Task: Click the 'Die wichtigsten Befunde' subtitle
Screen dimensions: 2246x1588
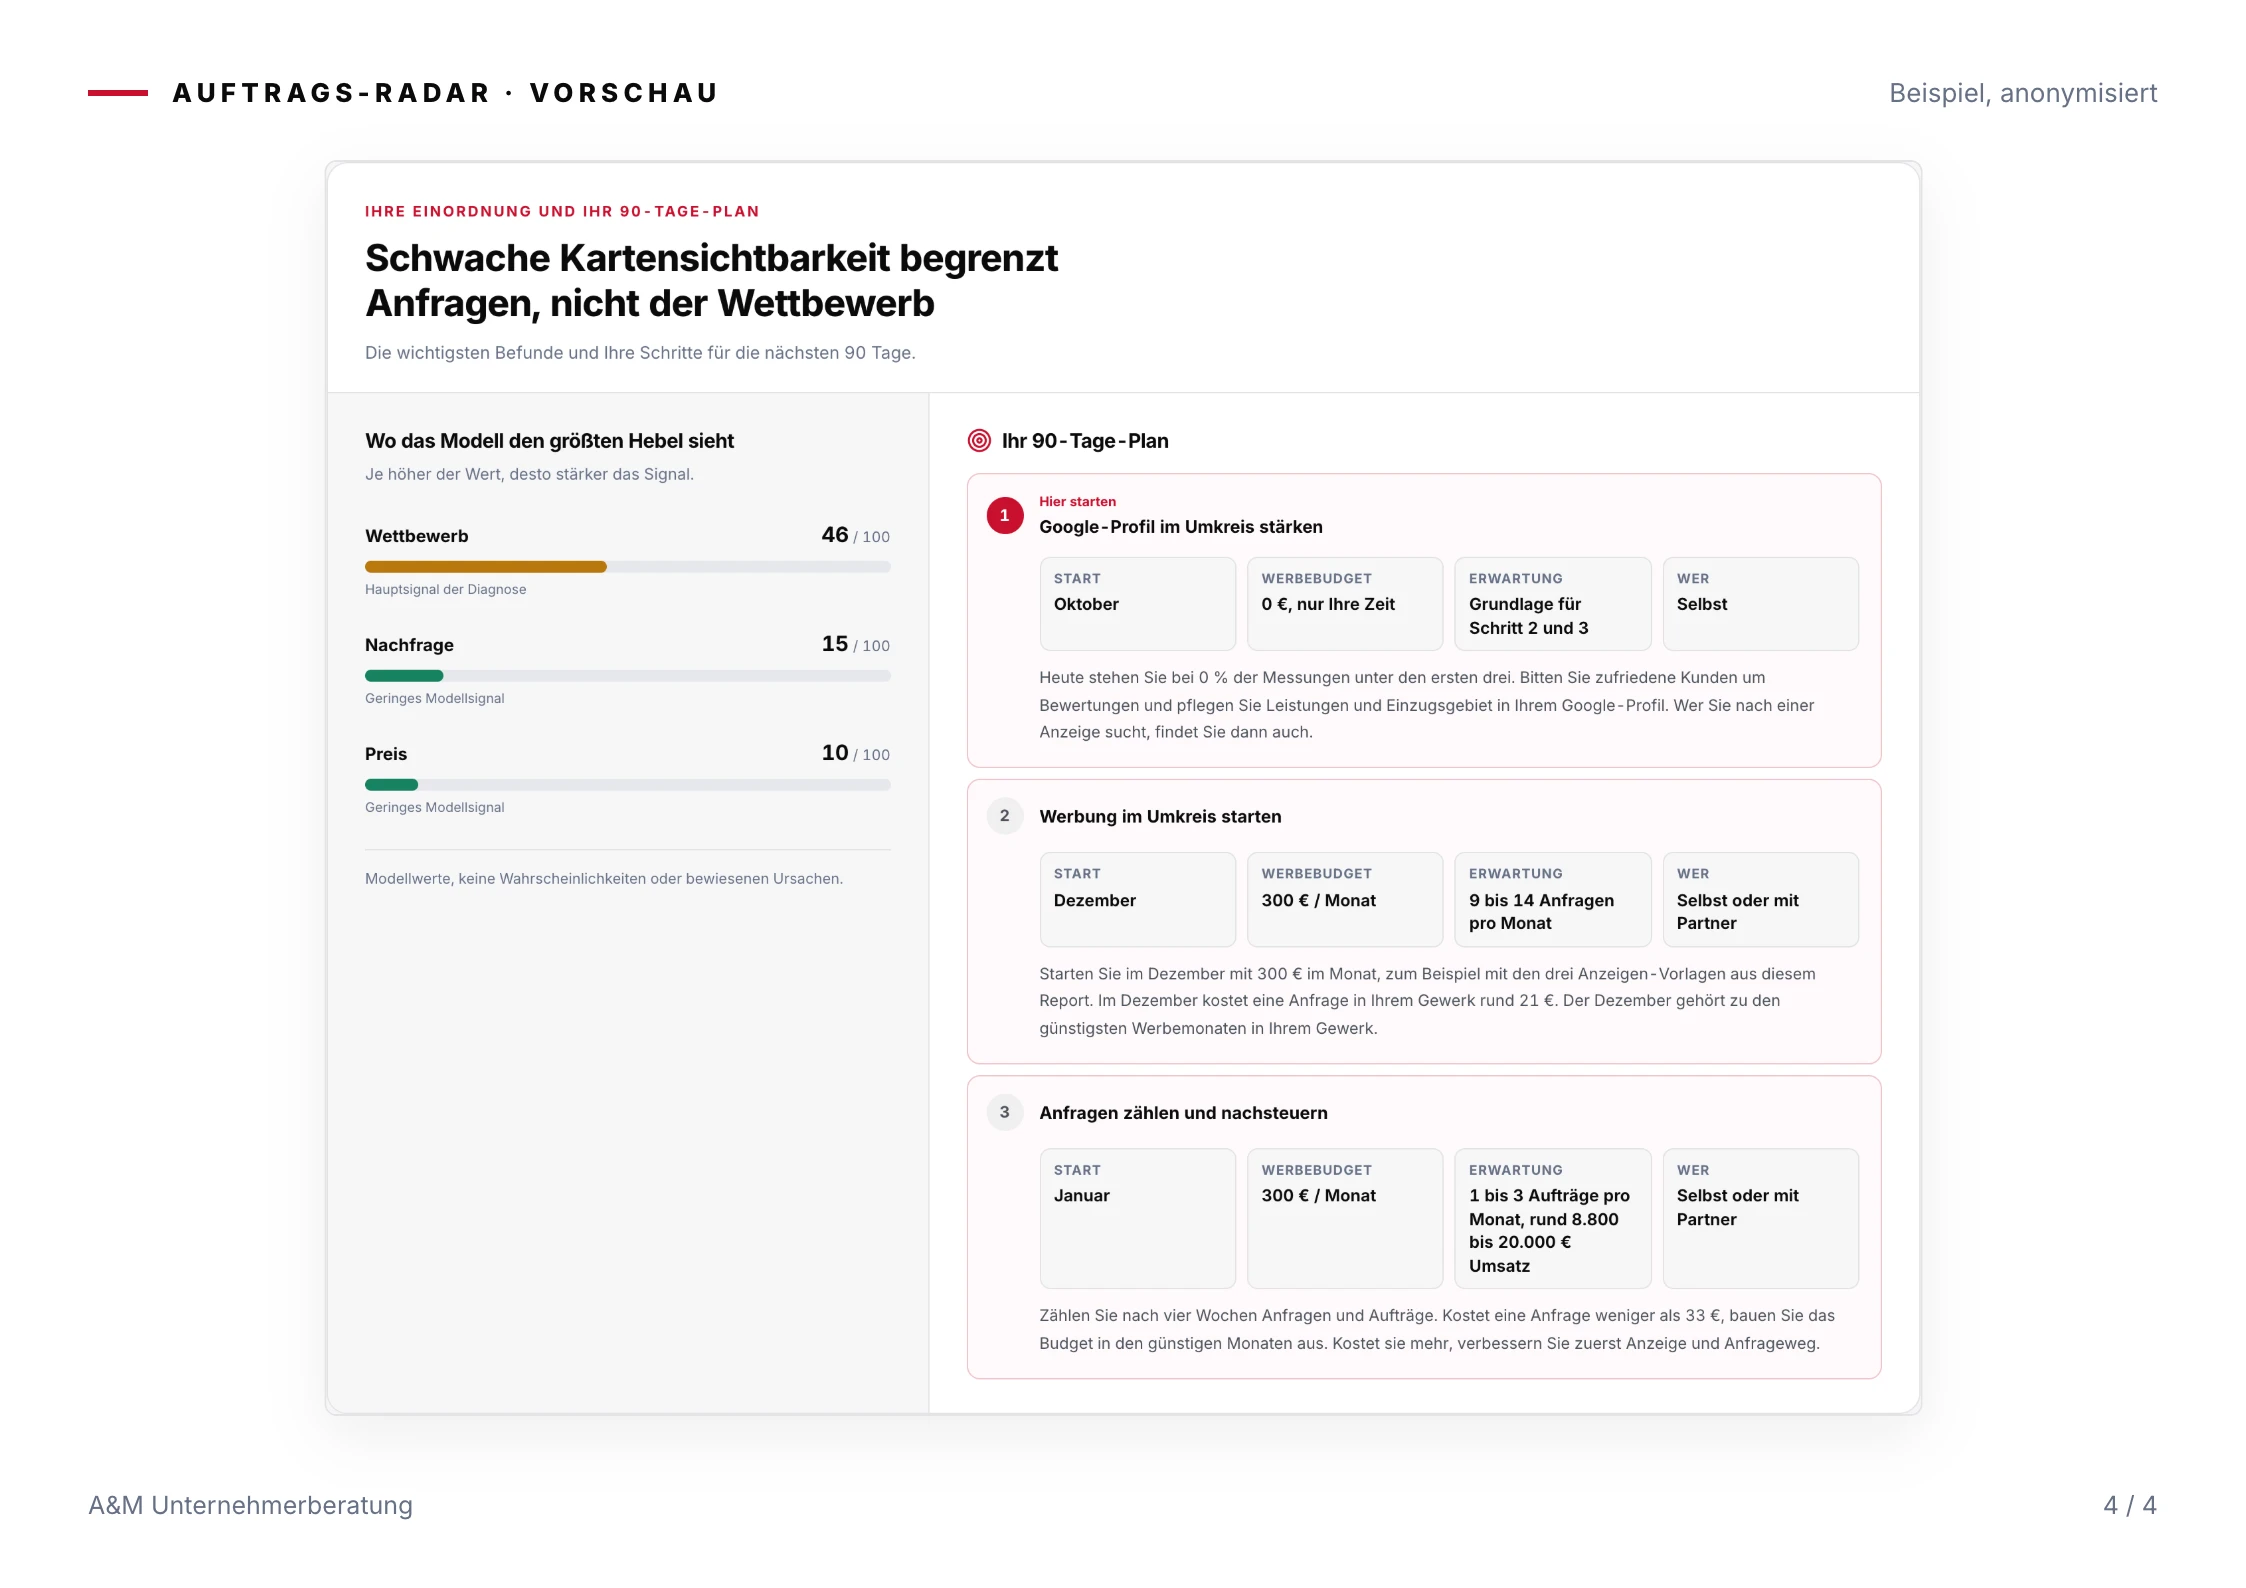Action: point(640,352)
